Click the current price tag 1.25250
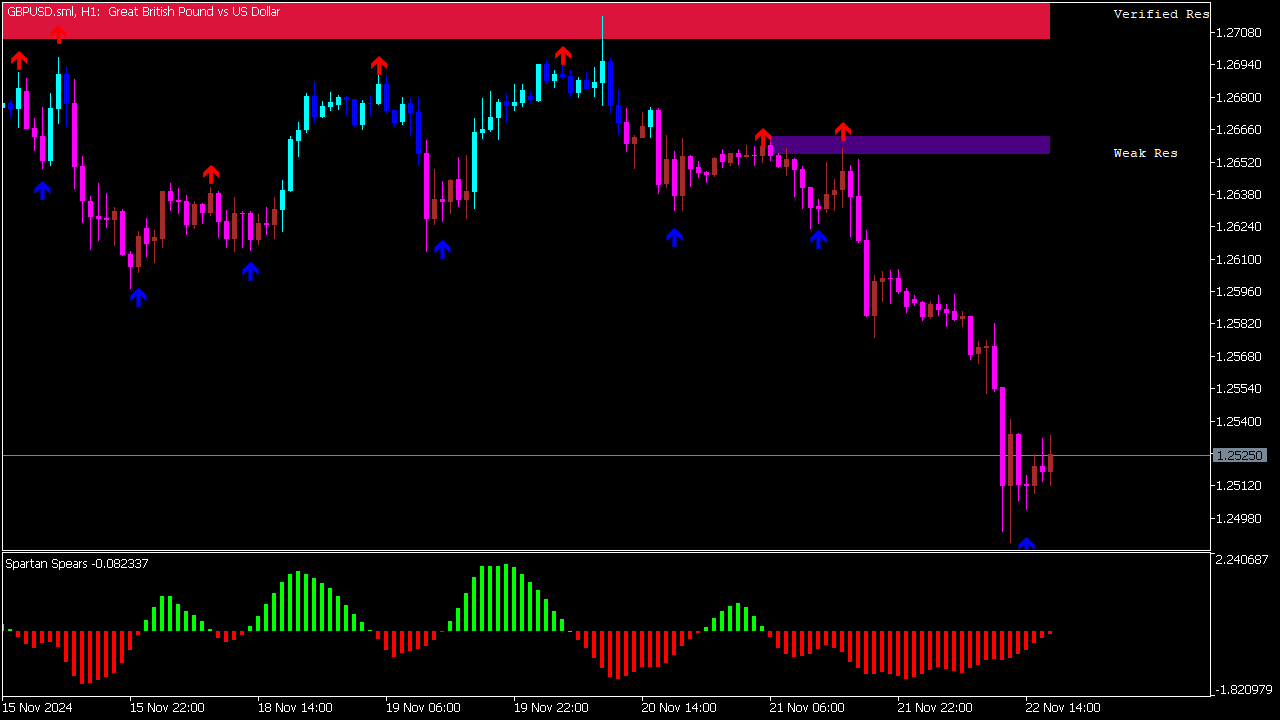1280x720 pixels. pyautogui.click(x=1241, y=455)
